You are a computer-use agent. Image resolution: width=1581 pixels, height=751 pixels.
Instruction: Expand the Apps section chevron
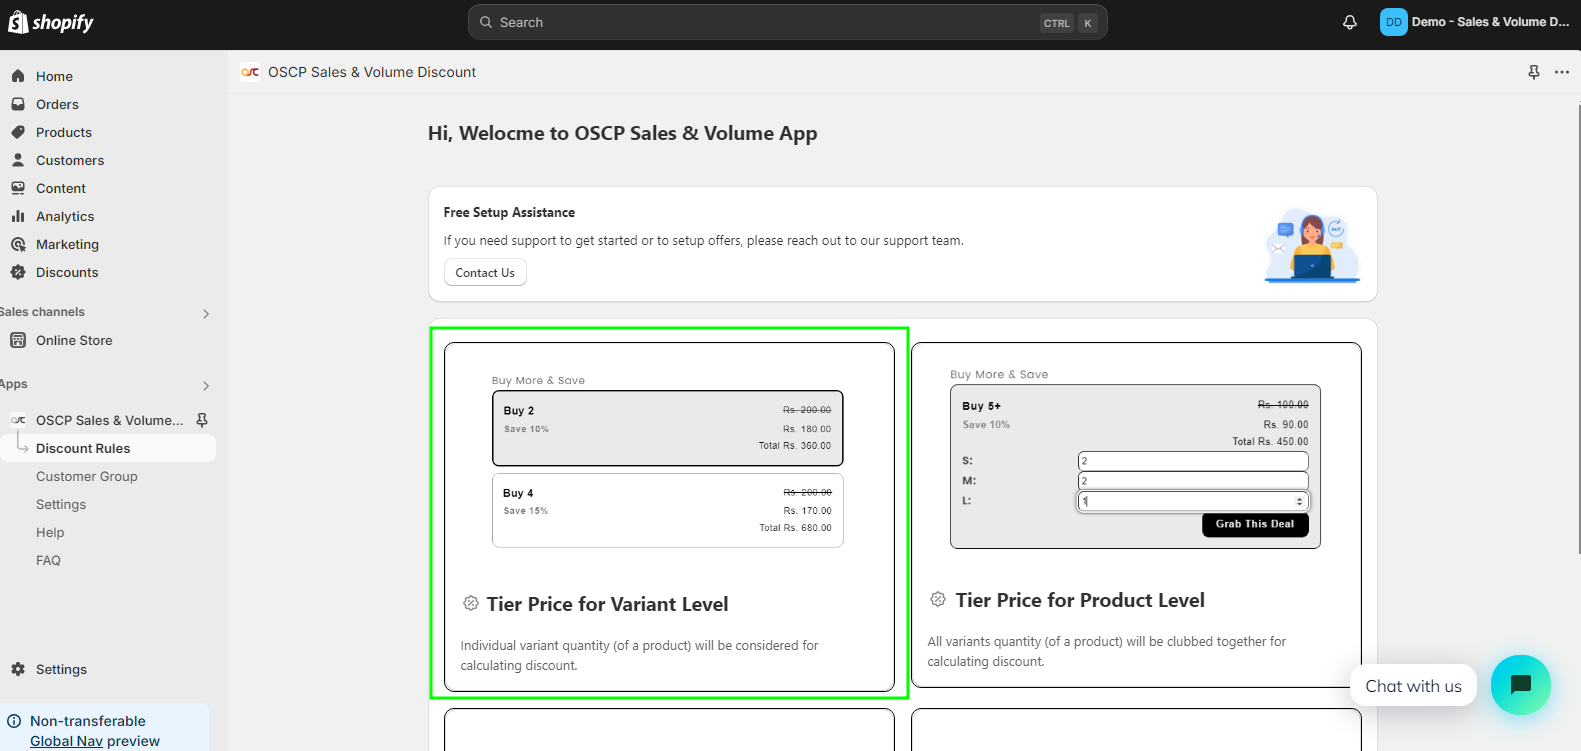(x=206, y=385)
